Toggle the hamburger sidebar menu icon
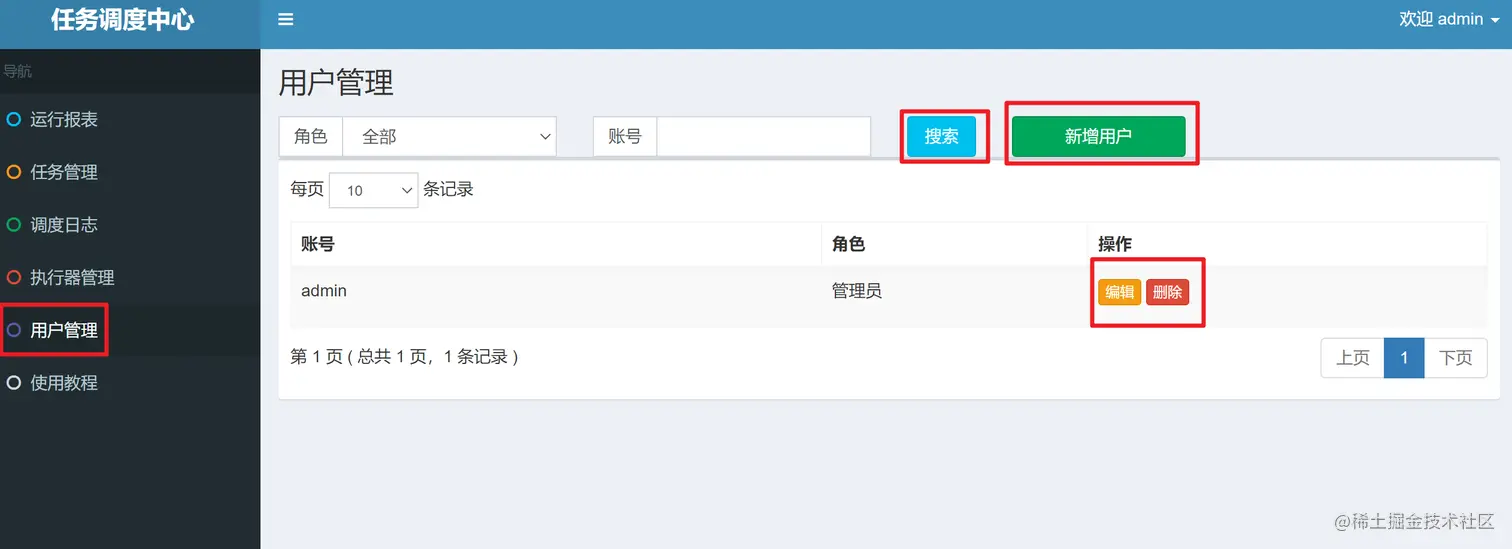Screen dimensions: 1512x549 pyautogui.click(x=286, y=19)
